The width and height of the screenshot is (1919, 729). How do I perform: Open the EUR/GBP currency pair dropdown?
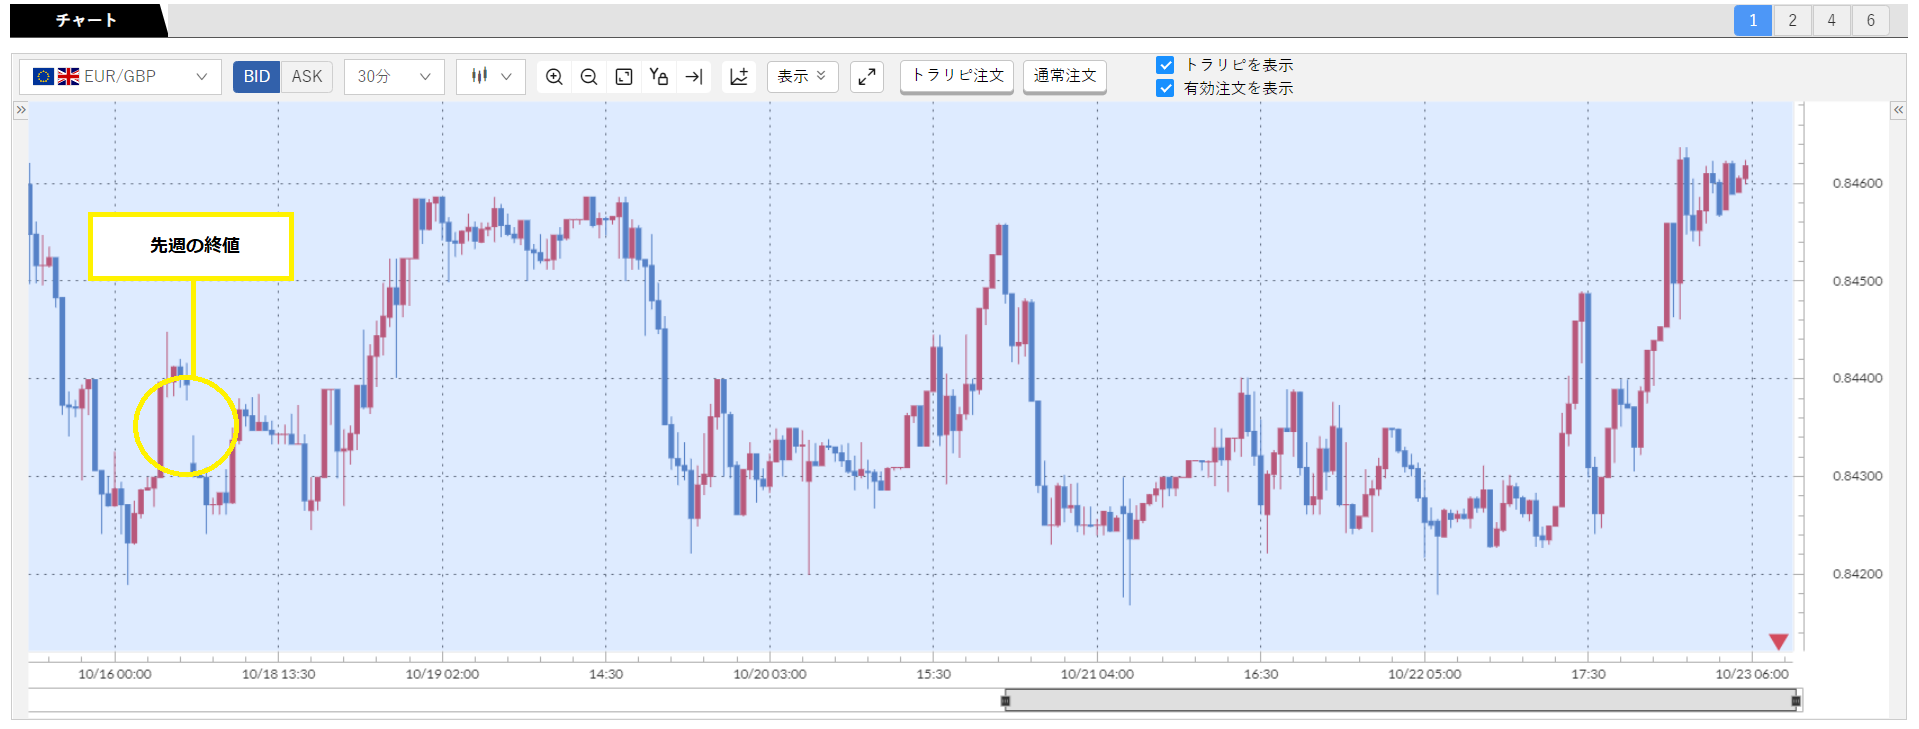coord(120,76)
